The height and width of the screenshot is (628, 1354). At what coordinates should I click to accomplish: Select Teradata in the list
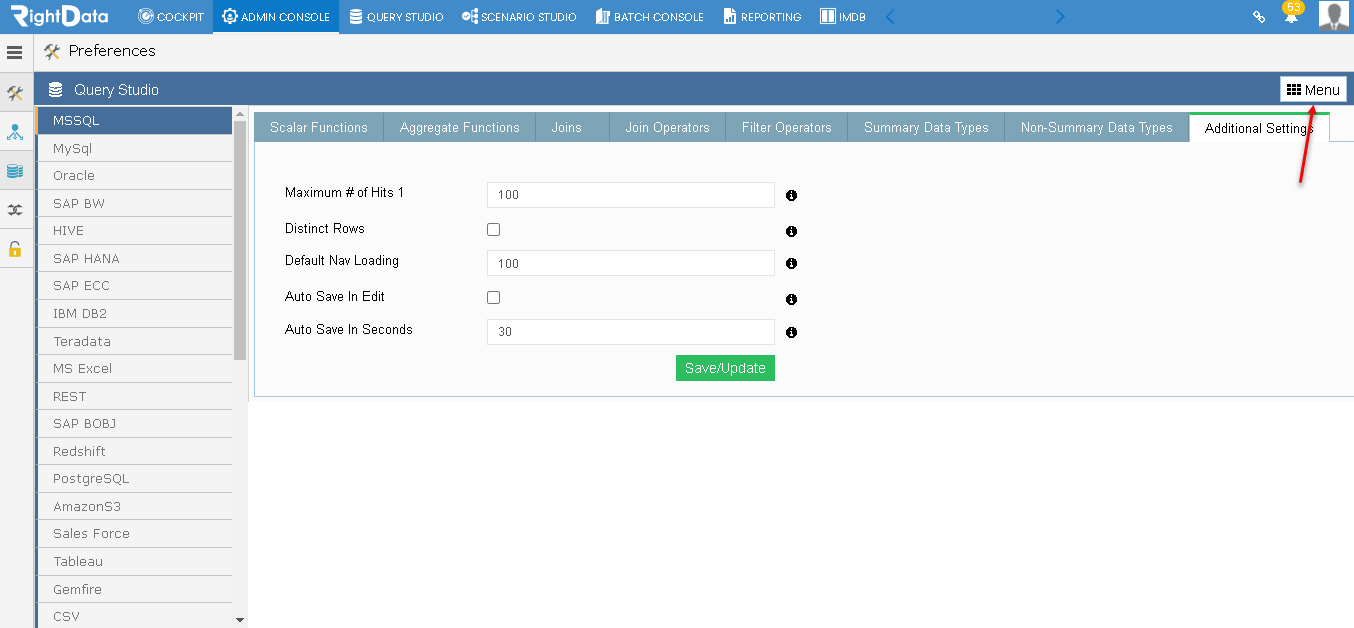(x=134, y=341)
